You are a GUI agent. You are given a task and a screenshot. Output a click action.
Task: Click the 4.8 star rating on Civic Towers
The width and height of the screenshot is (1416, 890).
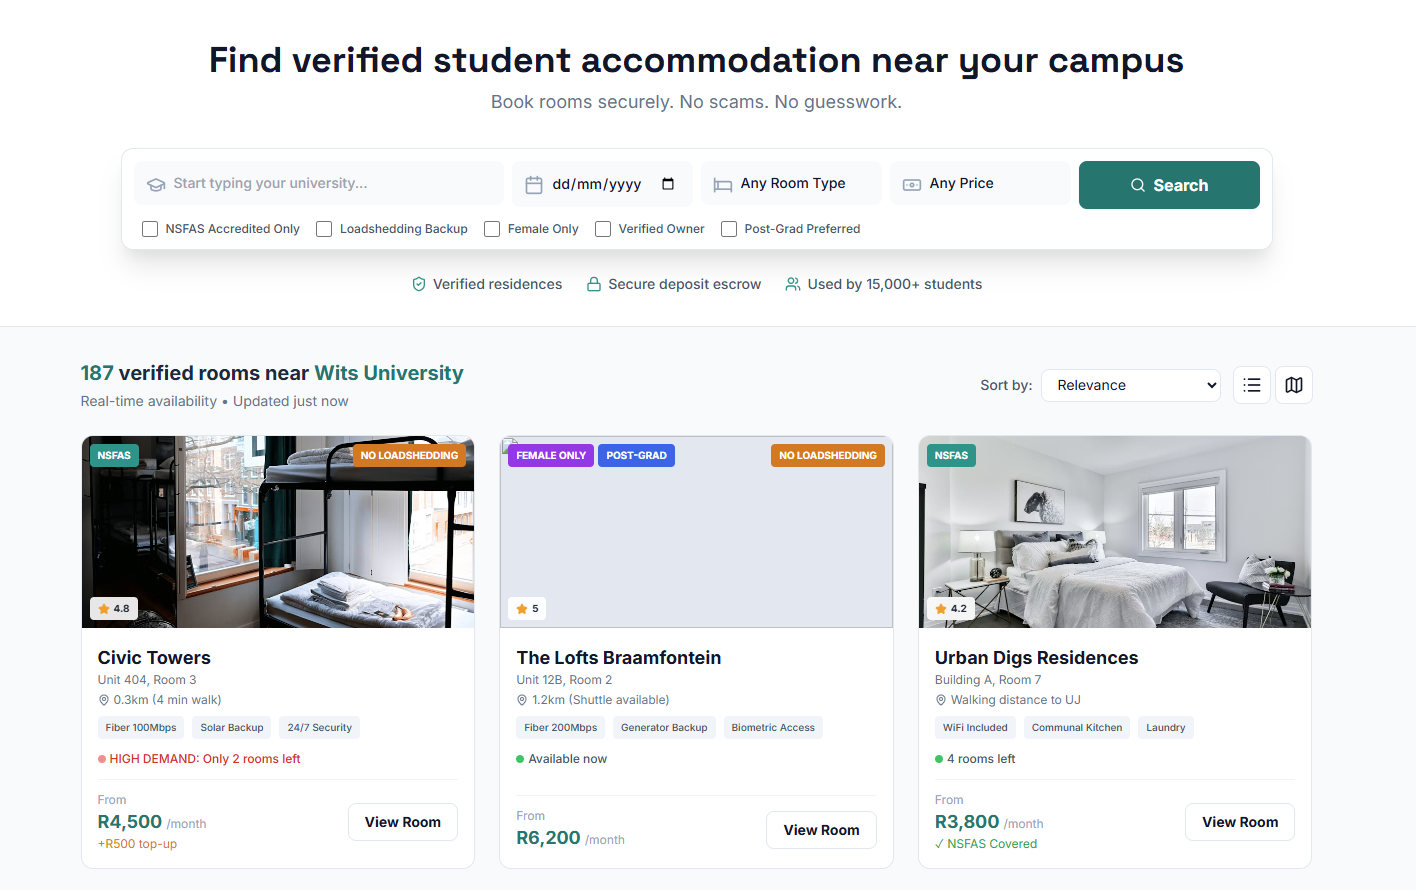[x=113, y=608]
